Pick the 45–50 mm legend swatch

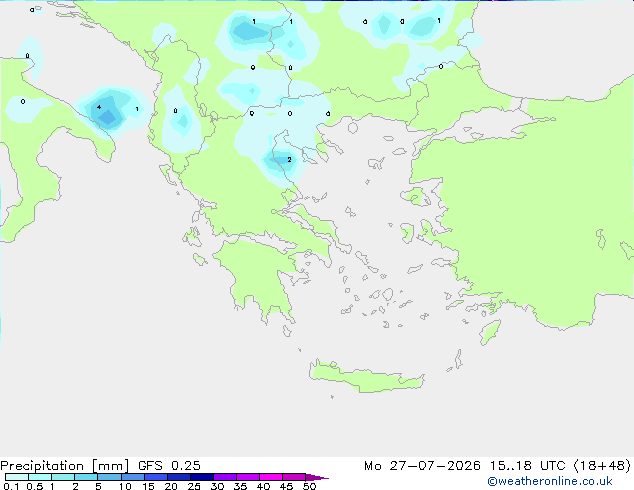(294, 477)
